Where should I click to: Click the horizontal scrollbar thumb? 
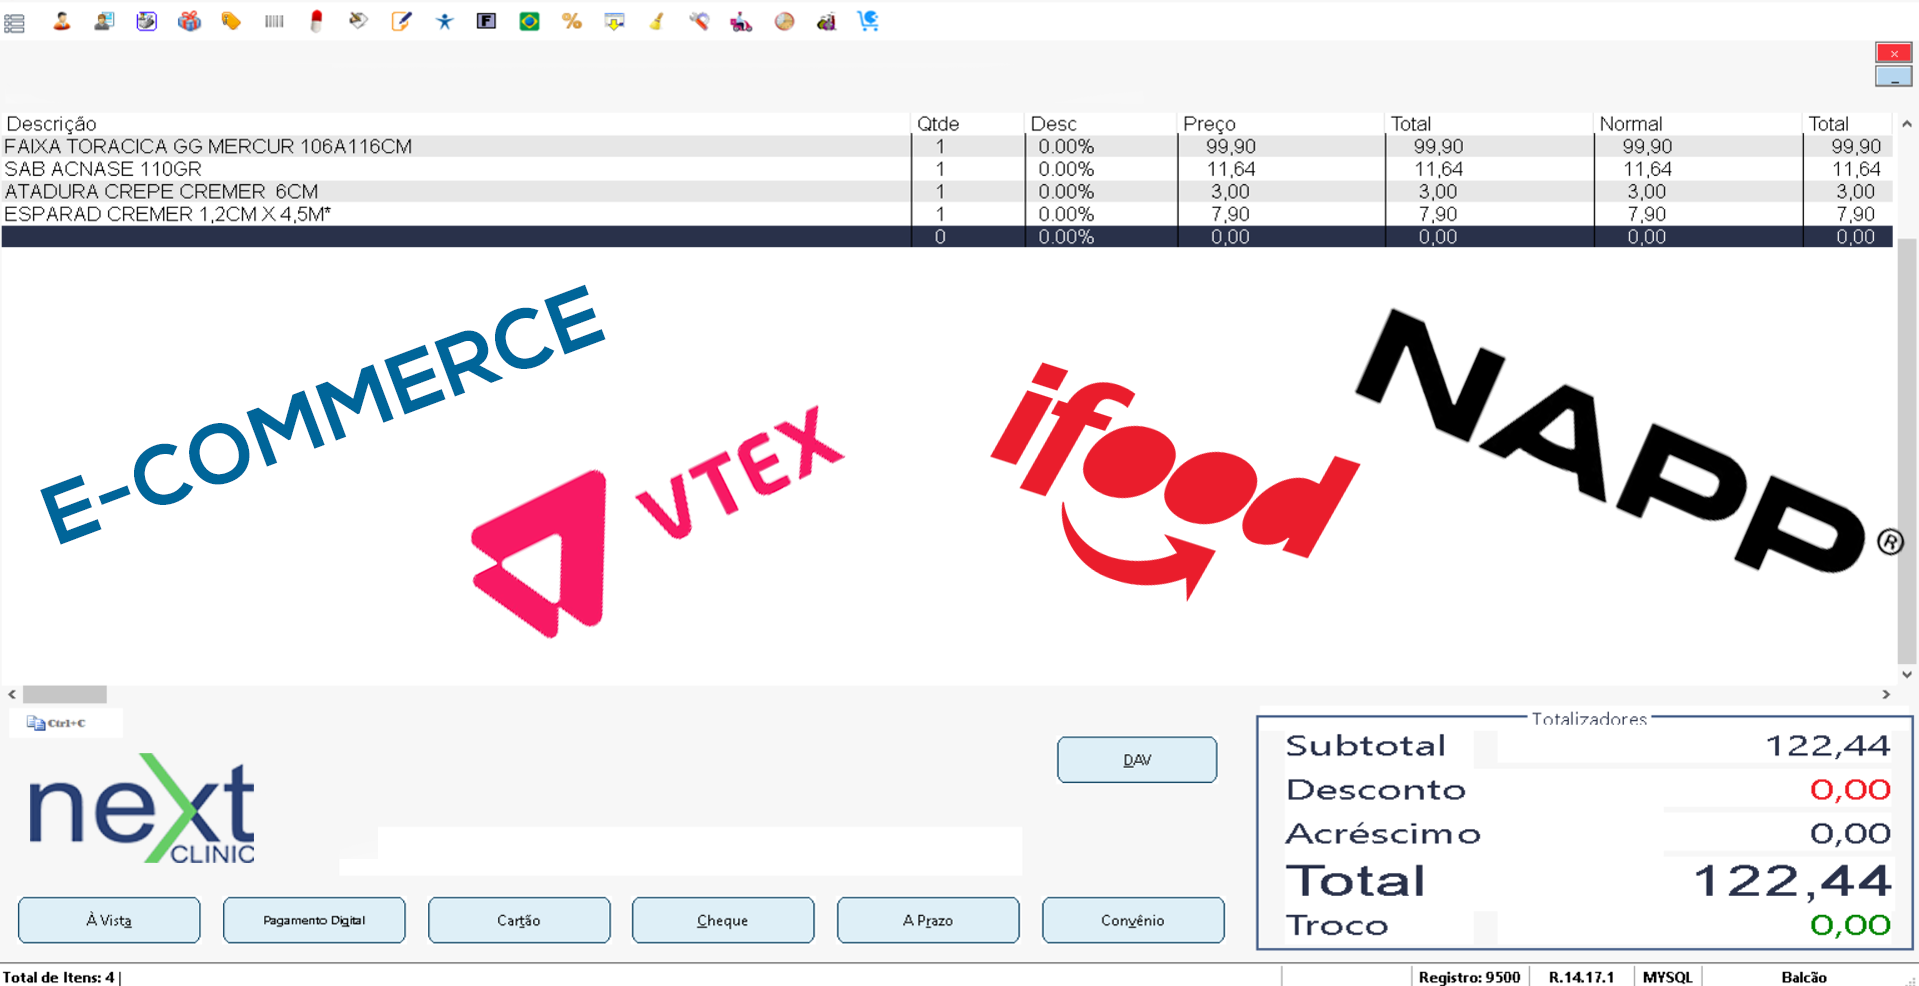coord(65,694)
